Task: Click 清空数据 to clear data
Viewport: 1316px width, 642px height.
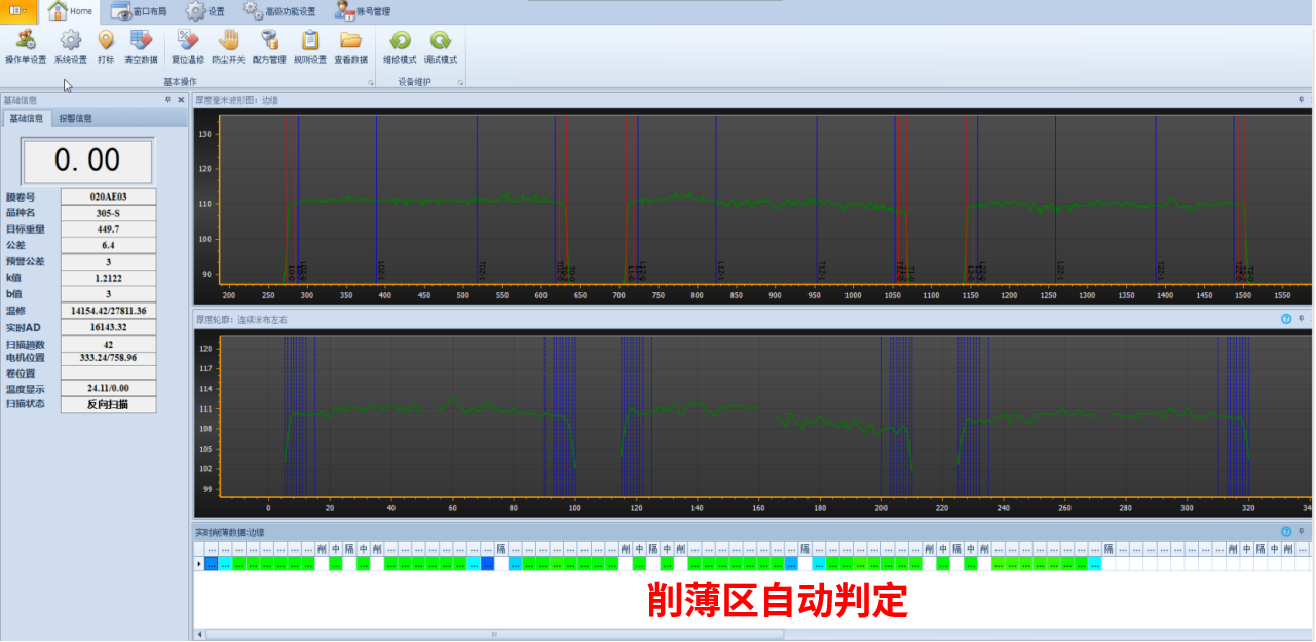Action: tap(141, 47)
